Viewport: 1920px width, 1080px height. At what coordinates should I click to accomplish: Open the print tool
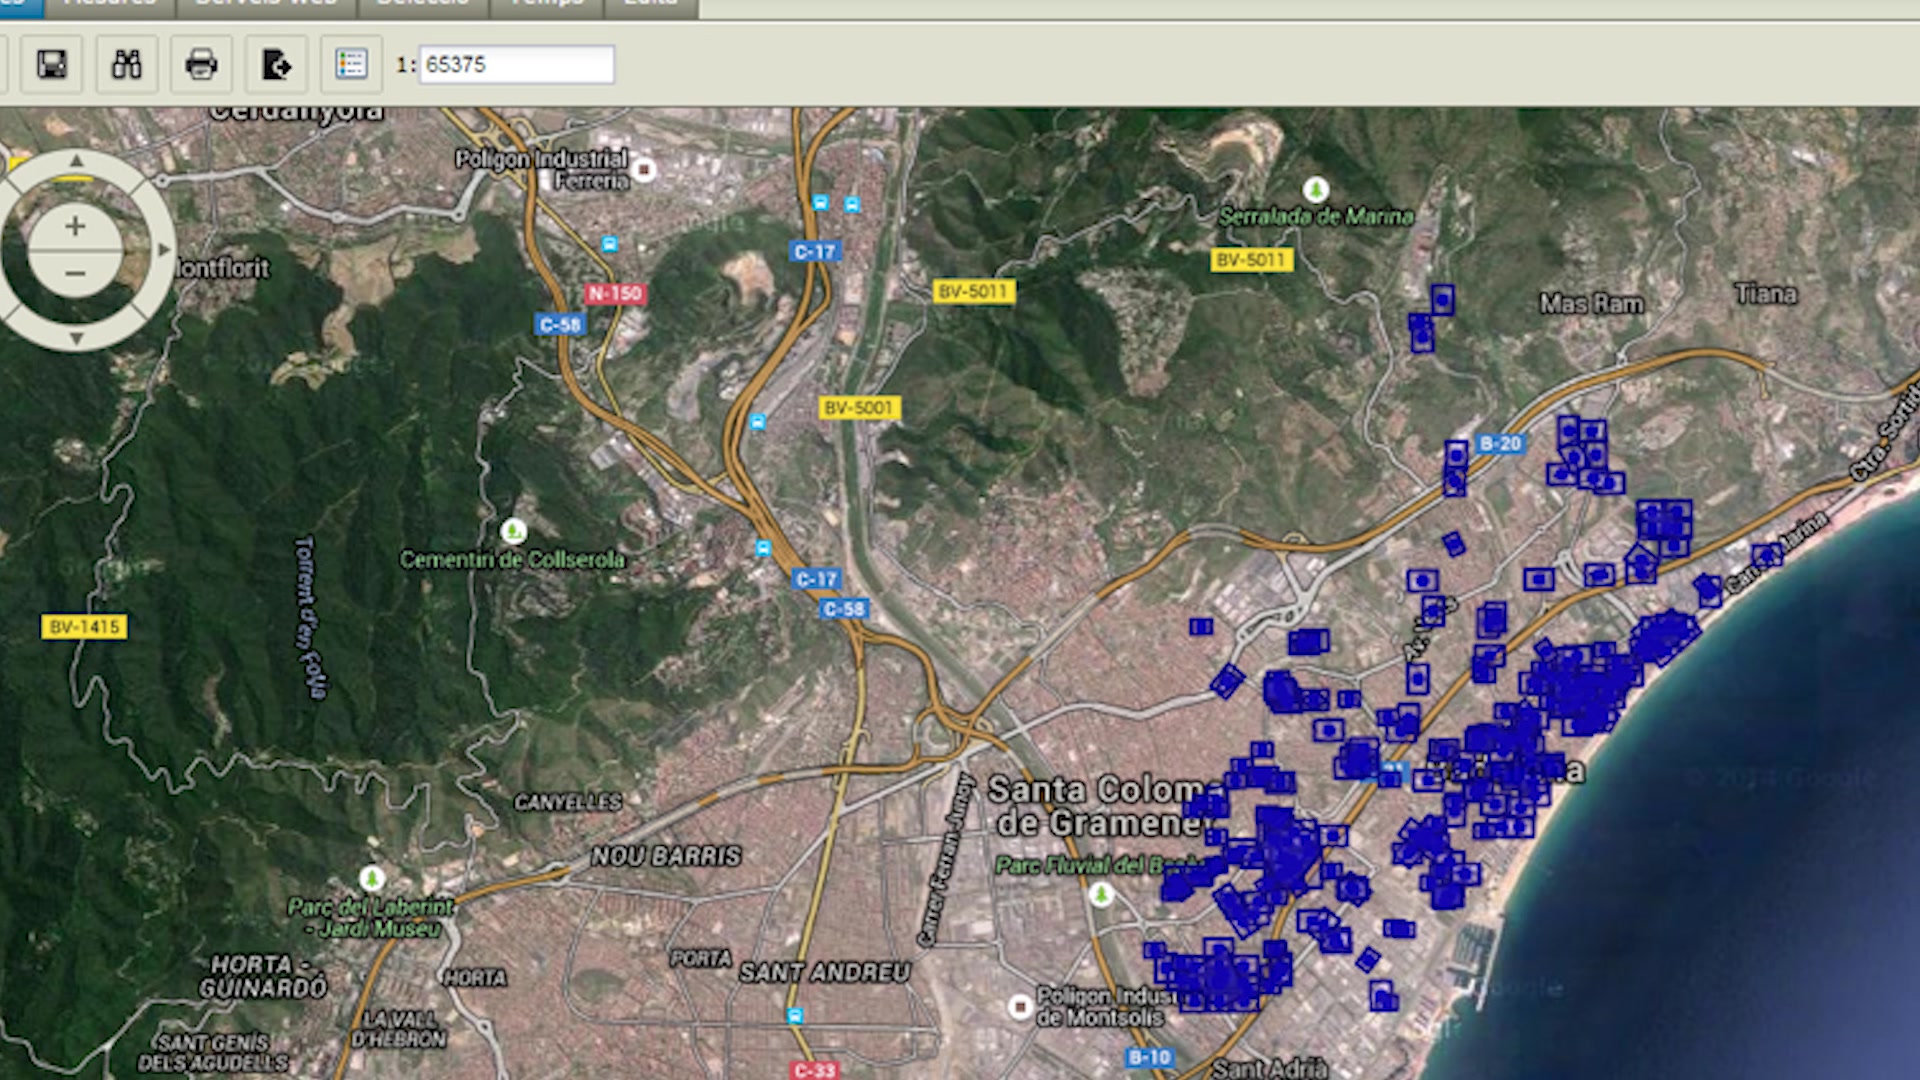[201, 64]
